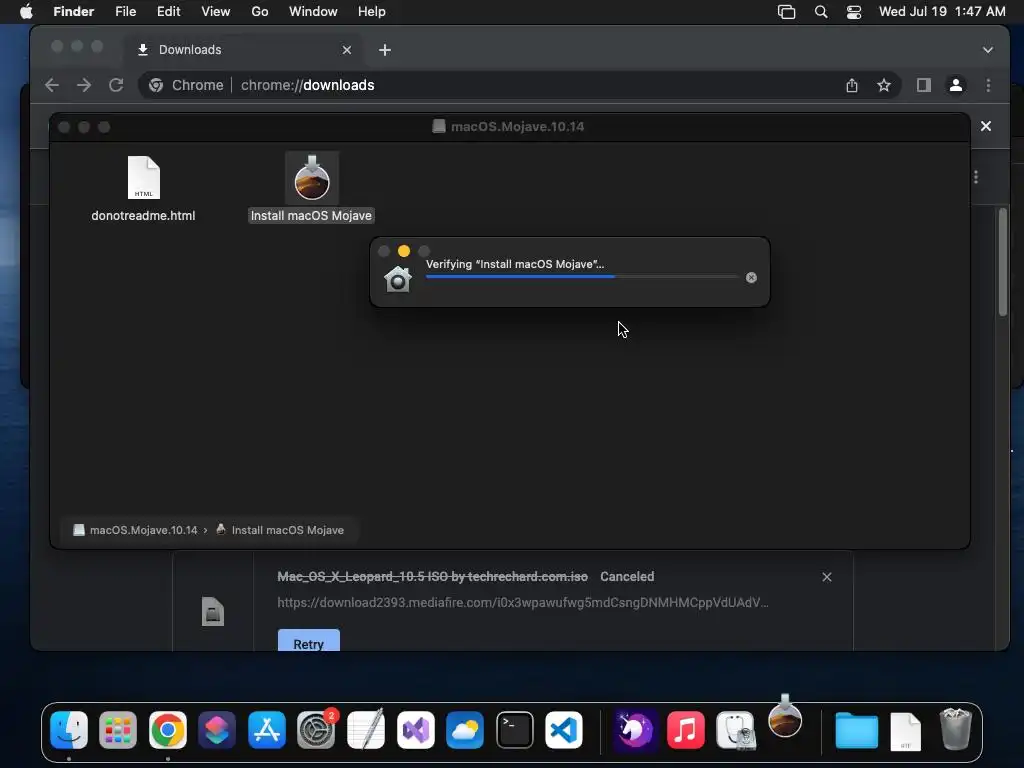Open App Store from the Dock
1024x768 pixels.
pos(266,729)
